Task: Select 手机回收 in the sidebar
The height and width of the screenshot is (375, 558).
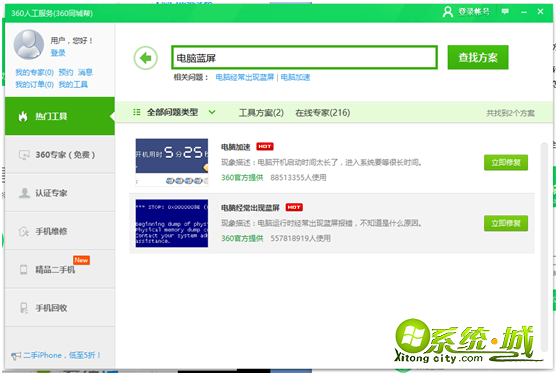Action: tap(60, 308)
